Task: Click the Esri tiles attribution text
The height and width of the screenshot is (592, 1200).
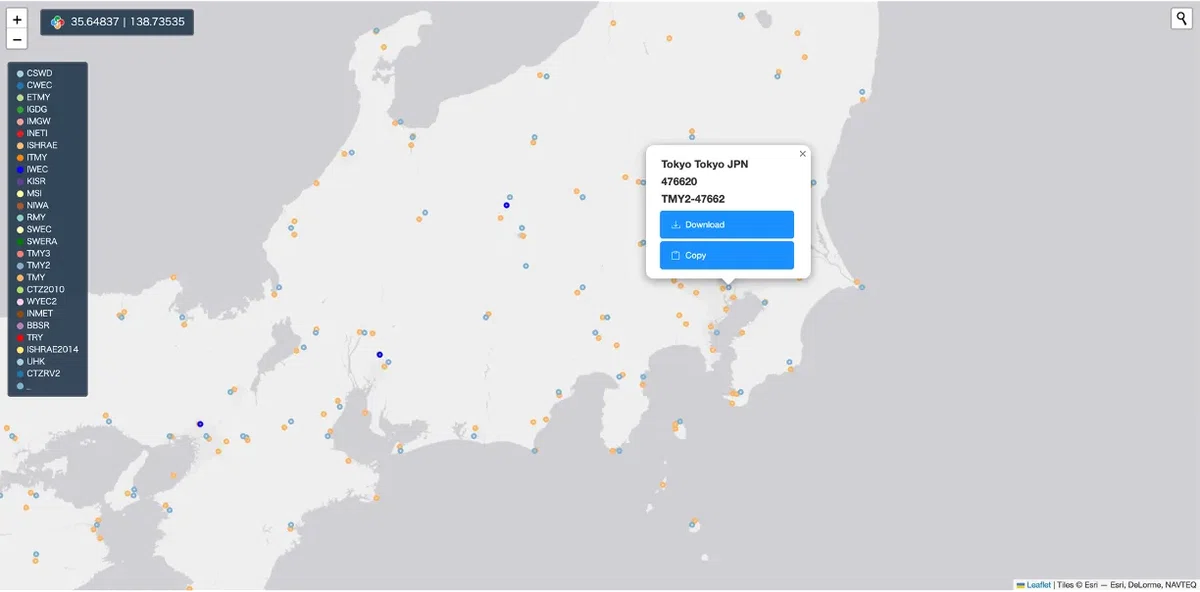Action: tap(1126, 585)
